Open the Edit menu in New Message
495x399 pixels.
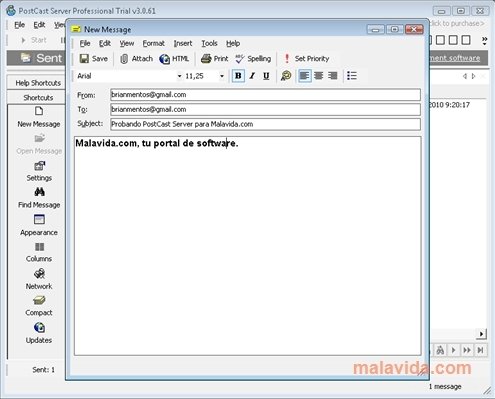coord(105,43)
